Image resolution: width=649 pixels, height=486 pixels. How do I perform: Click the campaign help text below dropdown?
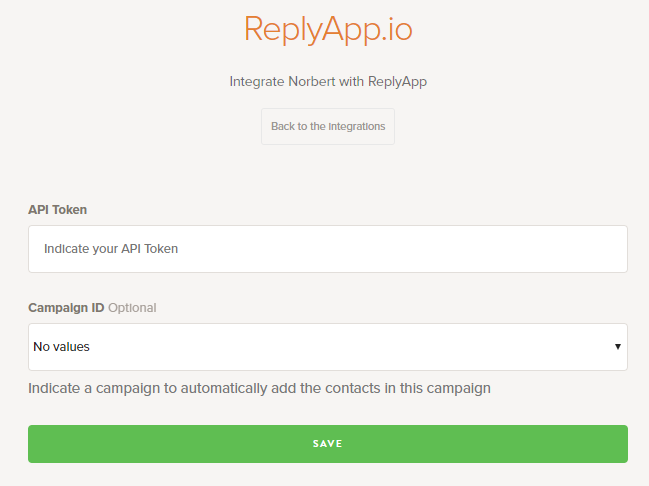(259, 388)
